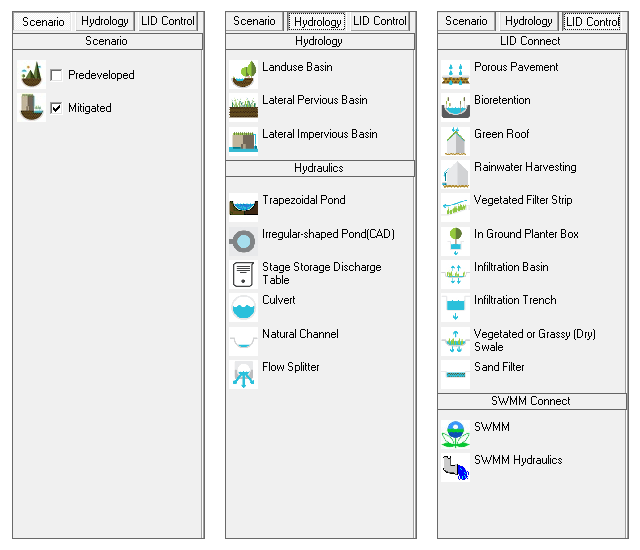The width and height of the screenshot is (640, 550).
Task: Switch to Scenario tab in right panel
Action: pos(466,21)
